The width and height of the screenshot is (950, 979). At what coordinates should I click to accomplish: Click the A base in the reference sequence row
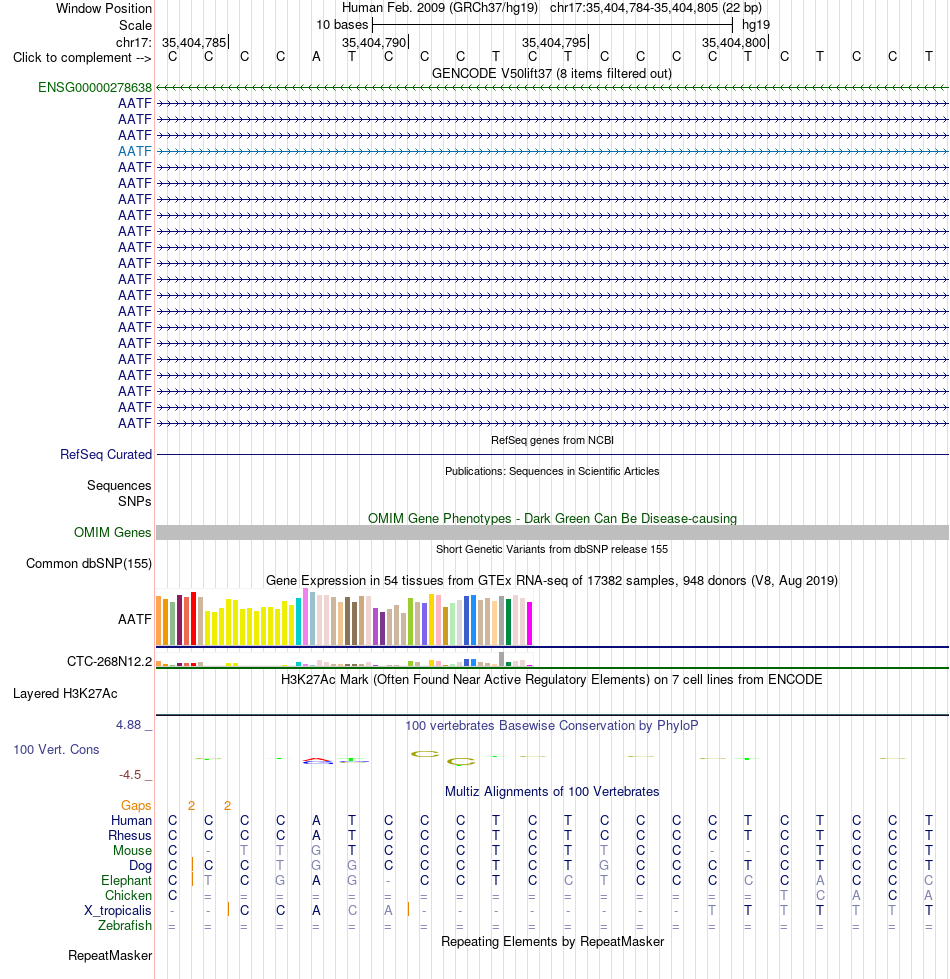pos(316,57)
